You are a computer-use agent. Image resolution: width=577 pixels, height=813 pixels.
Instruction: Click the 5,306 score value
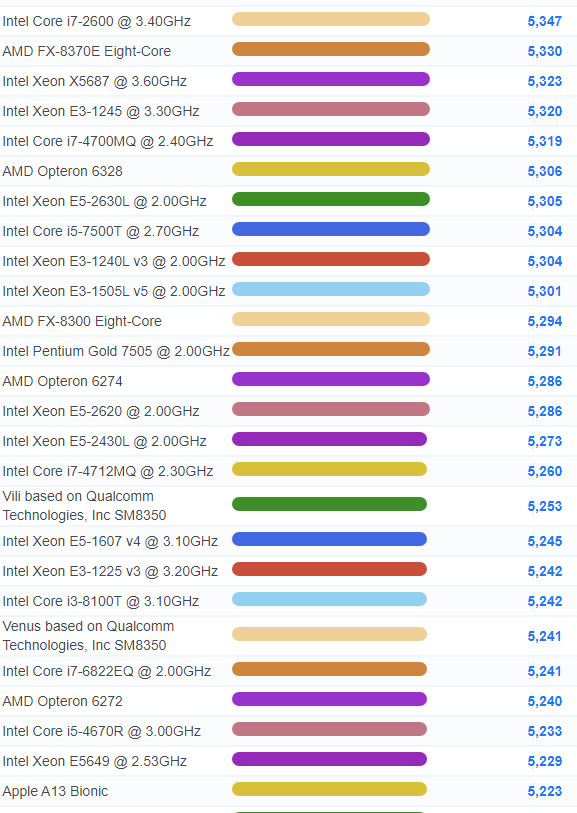click(544, 172)
